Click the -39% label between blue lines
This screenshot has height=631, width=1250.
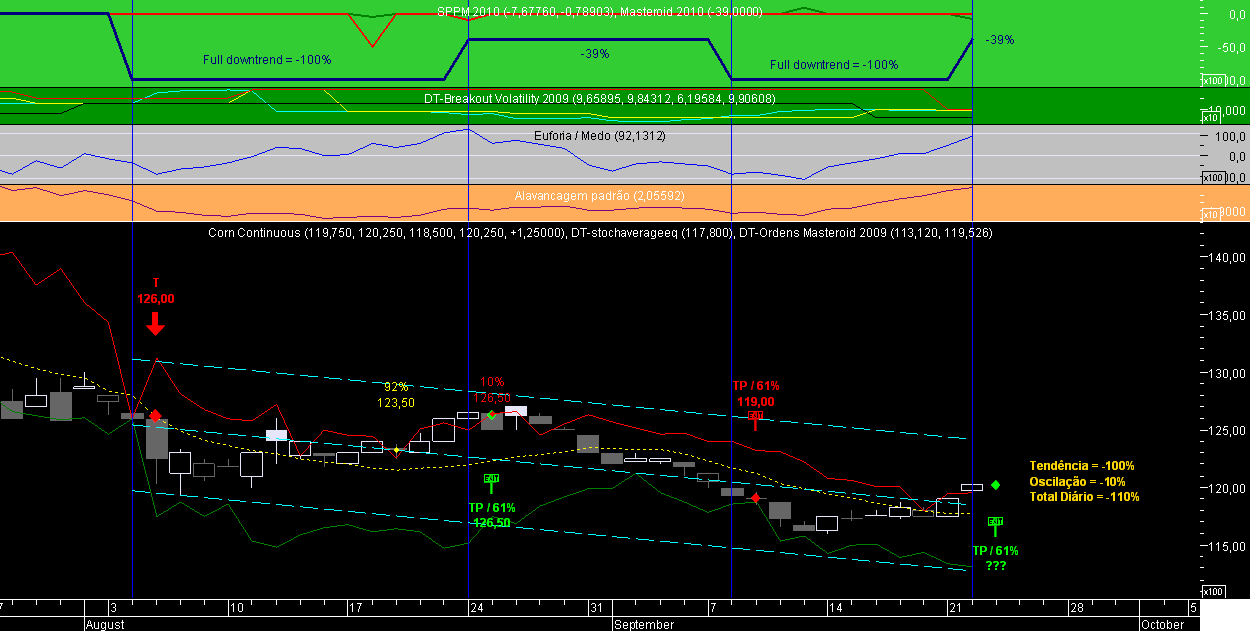[x=596, y=53]
